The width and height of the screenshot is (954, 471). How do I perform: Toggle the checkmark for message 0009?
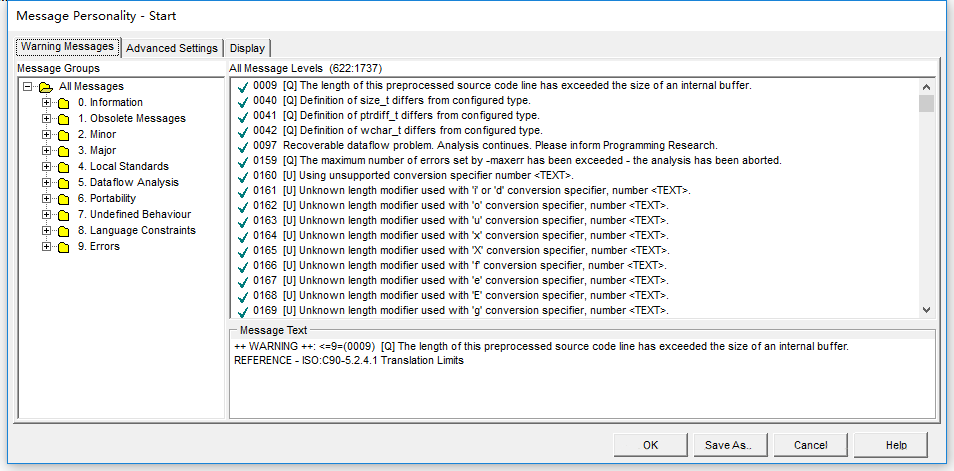coord(240,86)
